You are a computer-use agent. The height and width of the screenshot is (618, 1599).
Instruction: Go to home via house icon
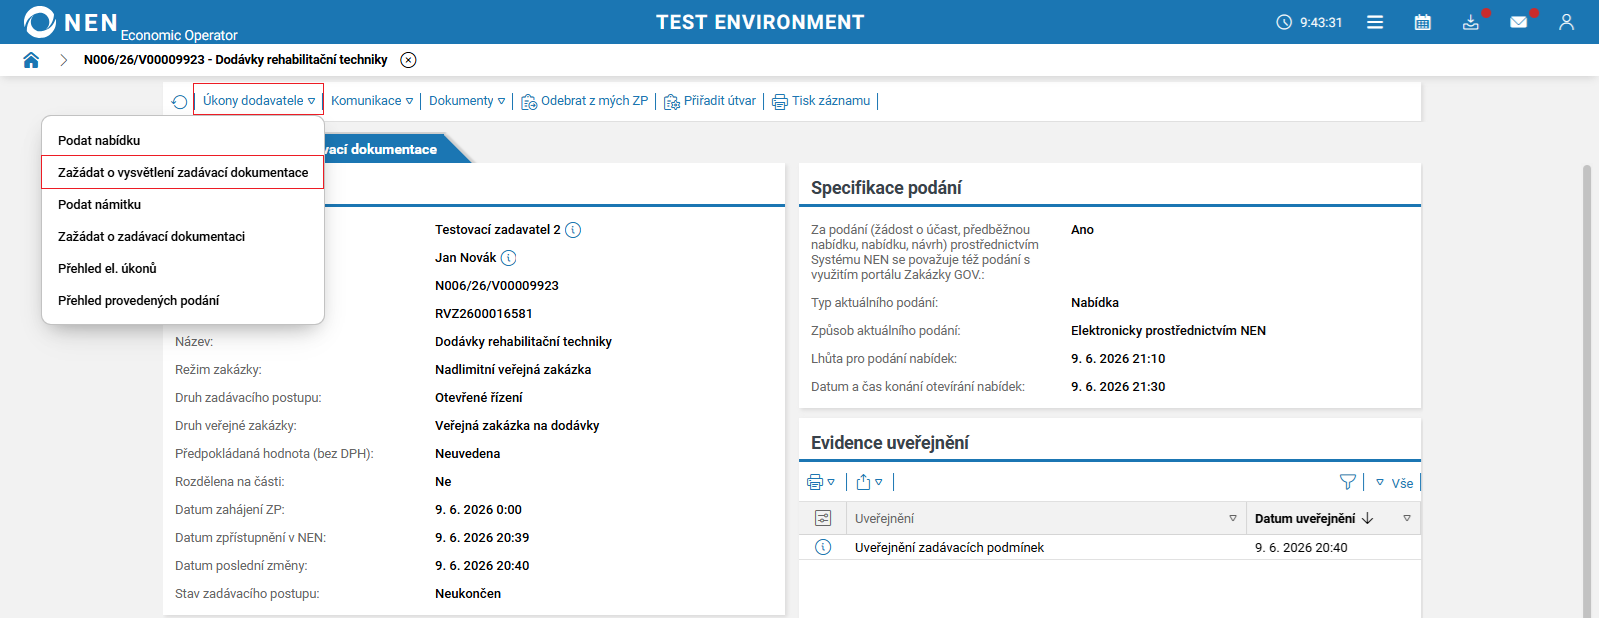click(x=31, y=60)
